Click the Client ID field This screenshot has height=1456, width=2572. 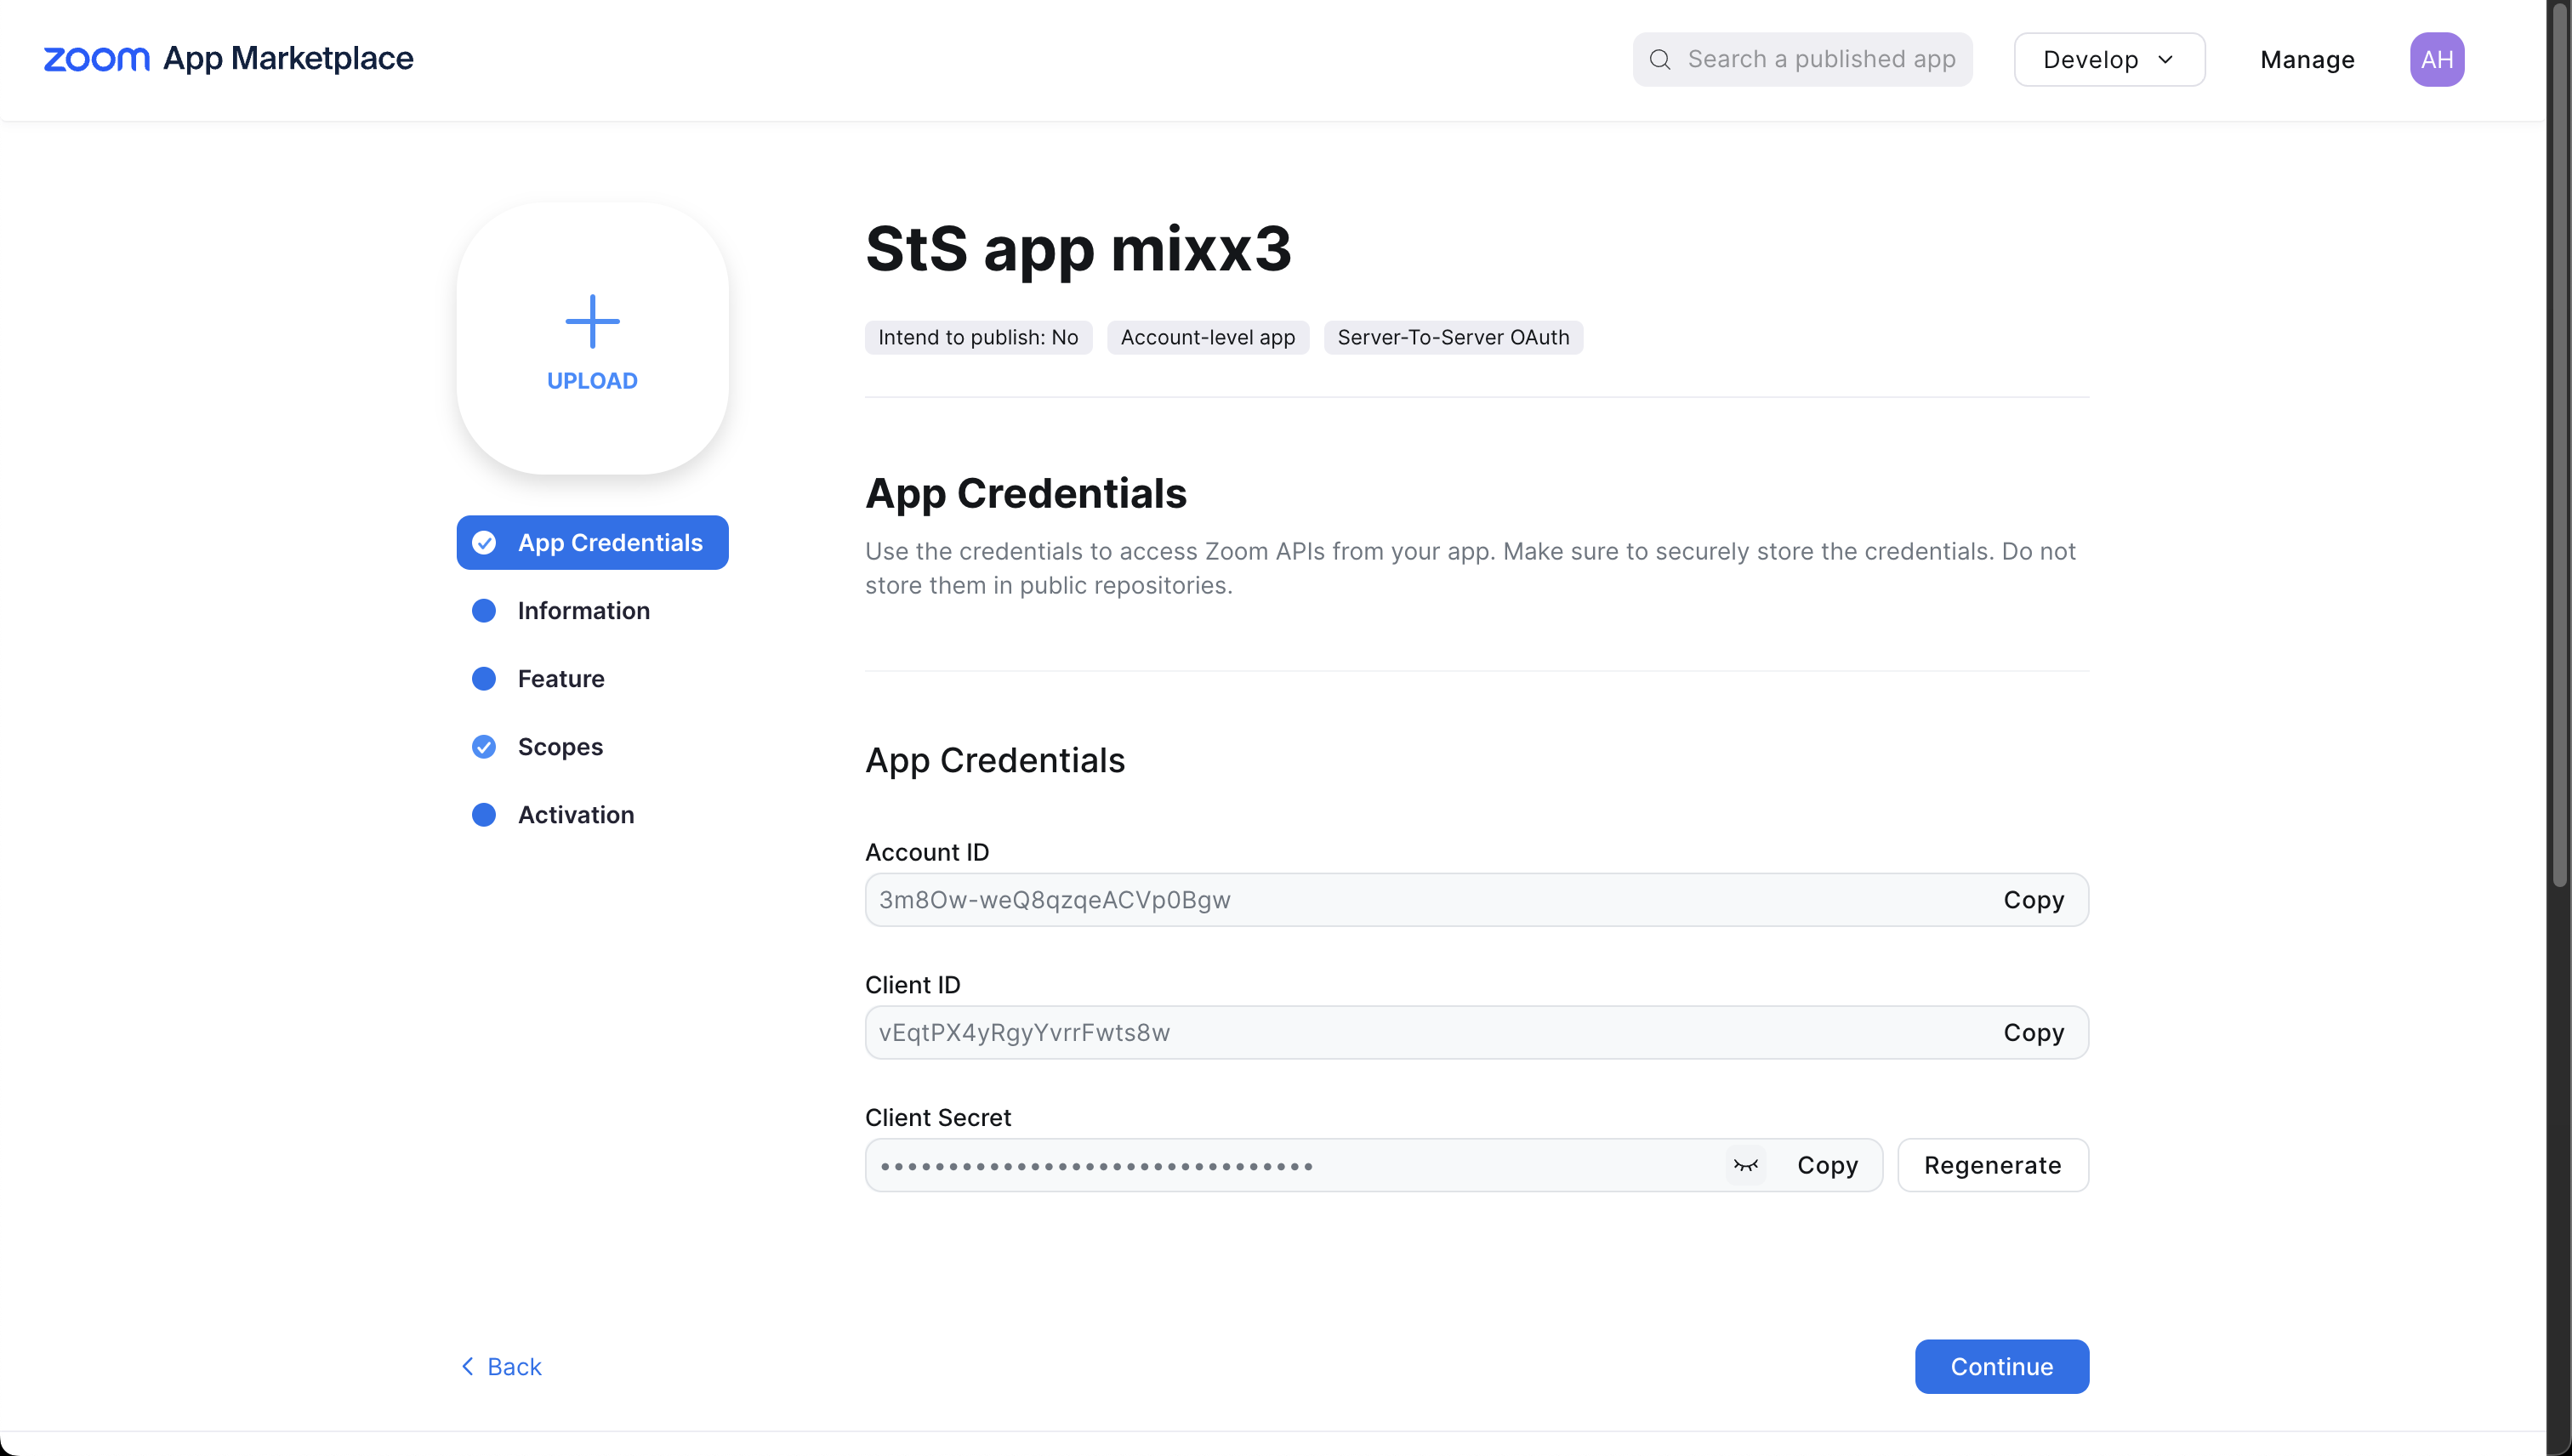(1476, 1033)
